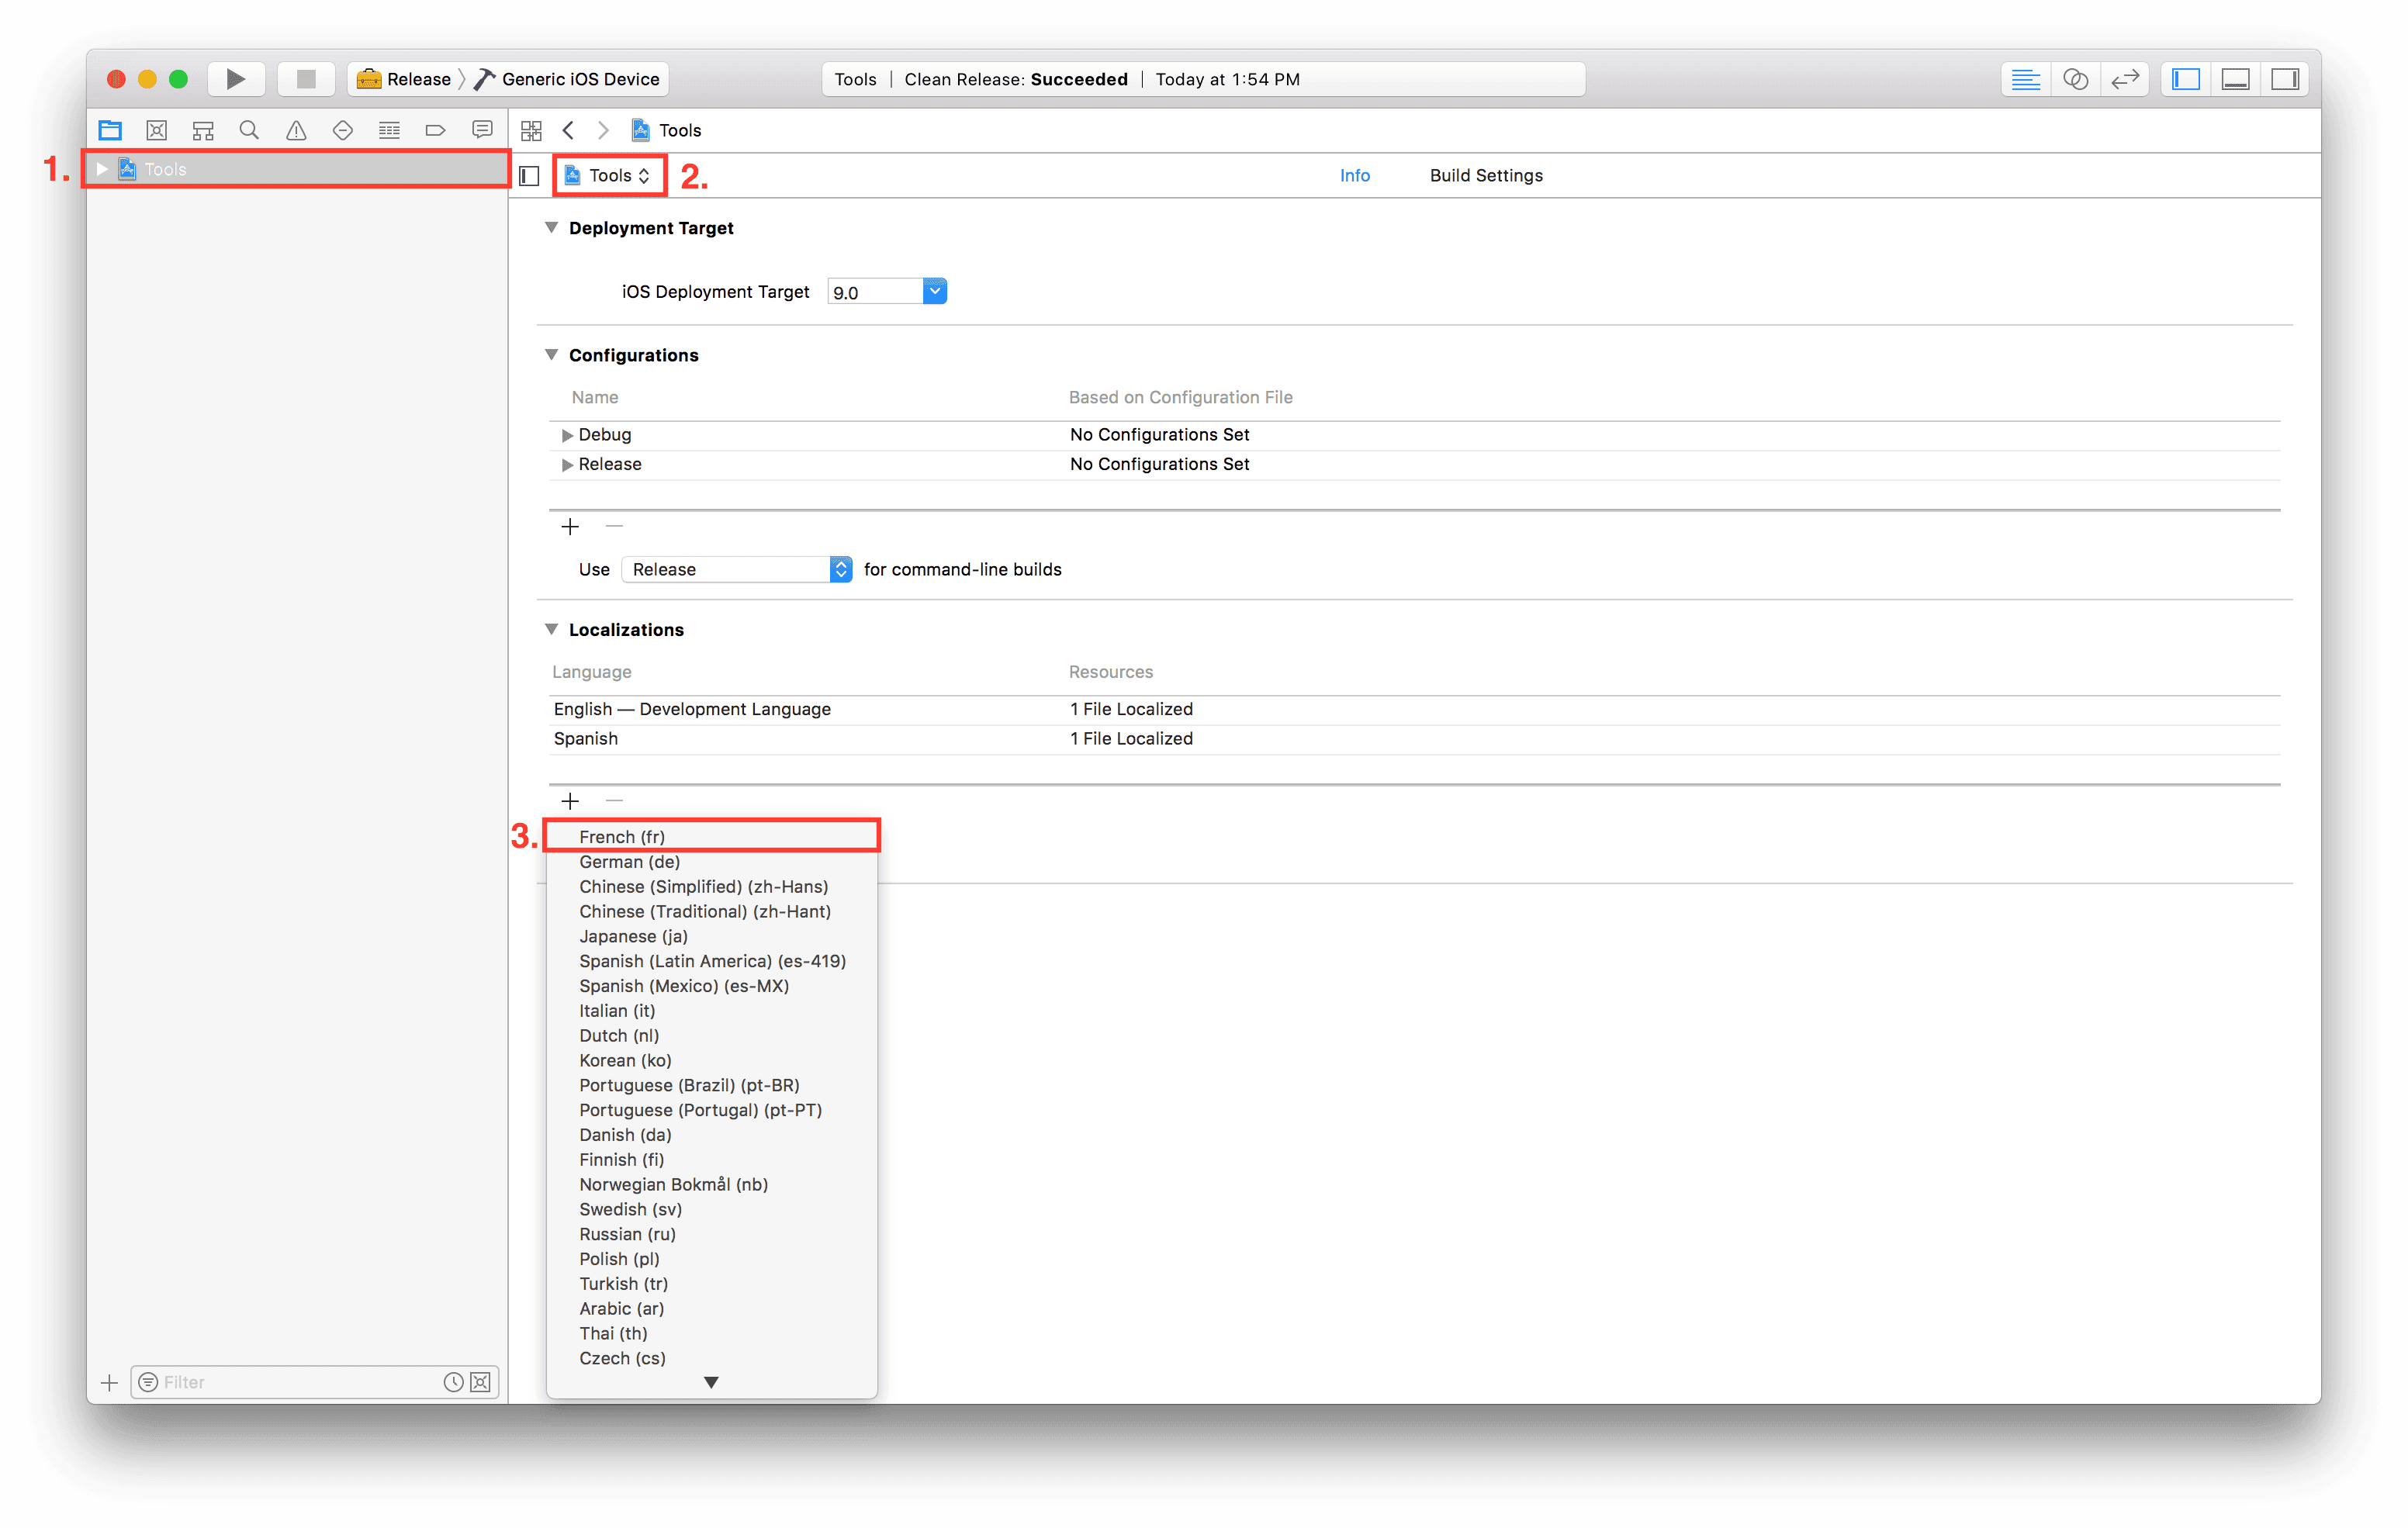Click the Stop button in toolbar
Viewport: 2408px width, 1528px height.
306,79
